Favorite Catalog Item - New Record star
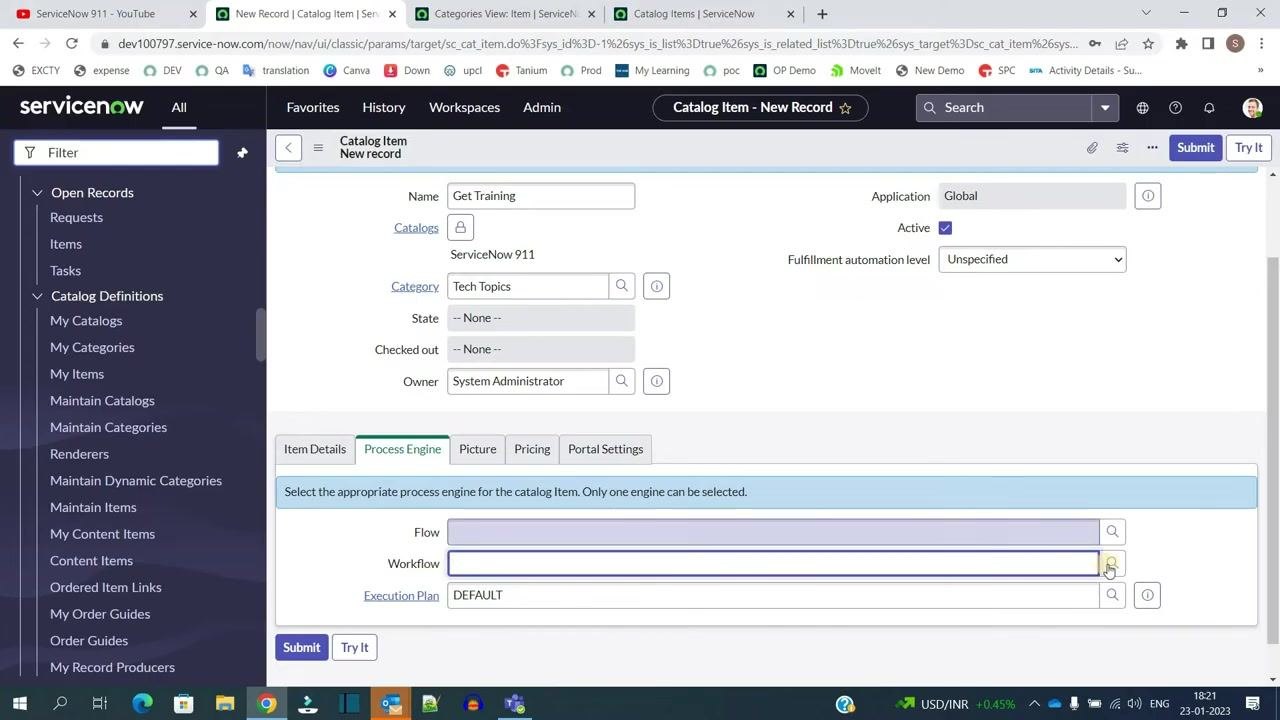This screenshot has width=1280, height=720. tap(845, 108)
